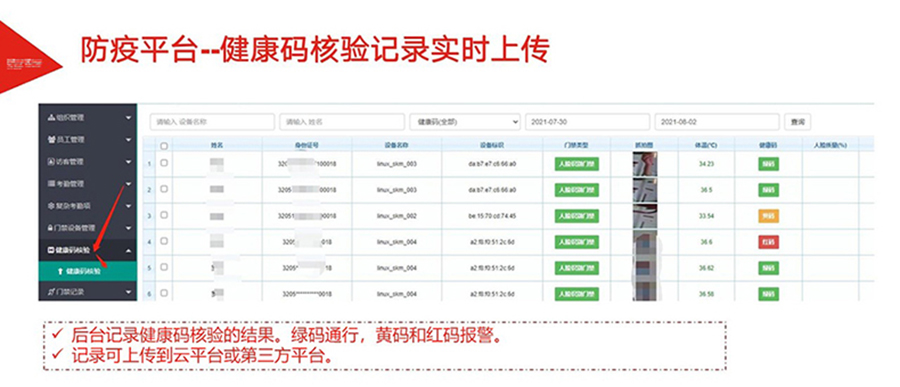Toggle the select-all checkbox in table header
The width and height of the screenshot is (900, 387).
tap(164, 146)
